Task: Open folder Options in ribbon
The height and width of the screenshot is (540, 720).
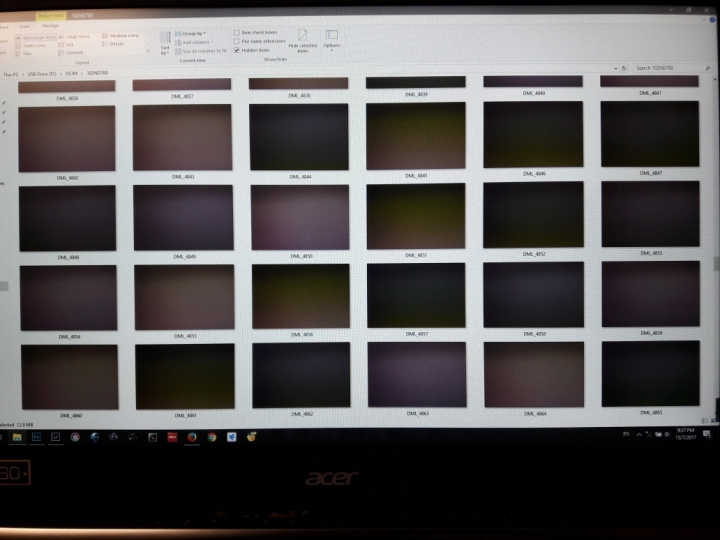Action: point(332,39)
